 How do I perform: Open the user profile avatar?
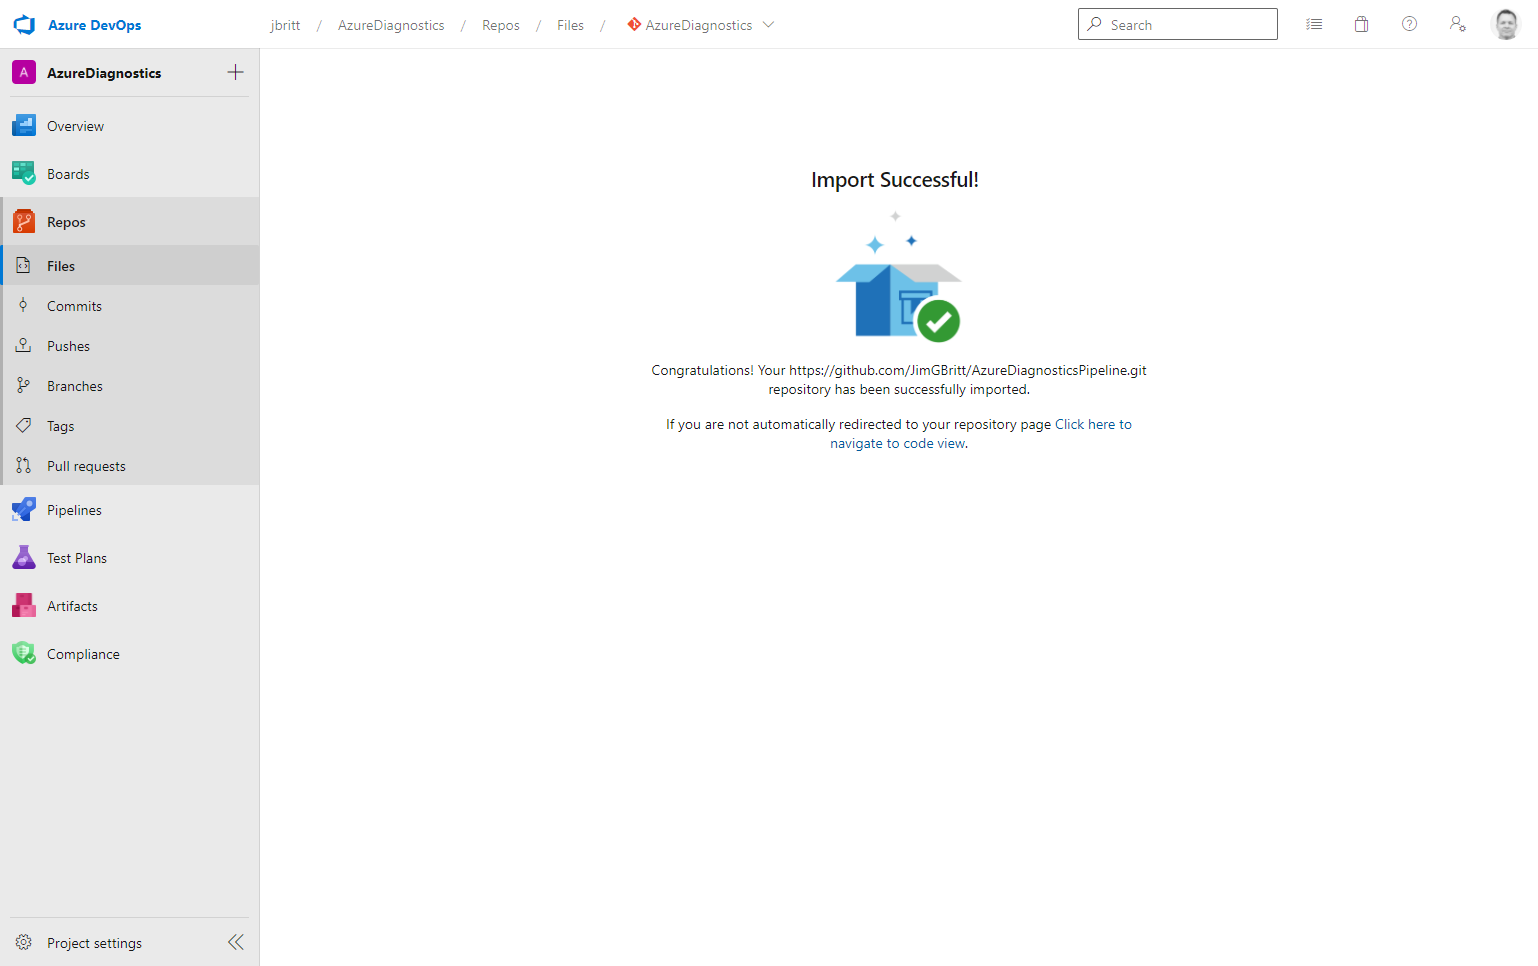click(1506, 24)
